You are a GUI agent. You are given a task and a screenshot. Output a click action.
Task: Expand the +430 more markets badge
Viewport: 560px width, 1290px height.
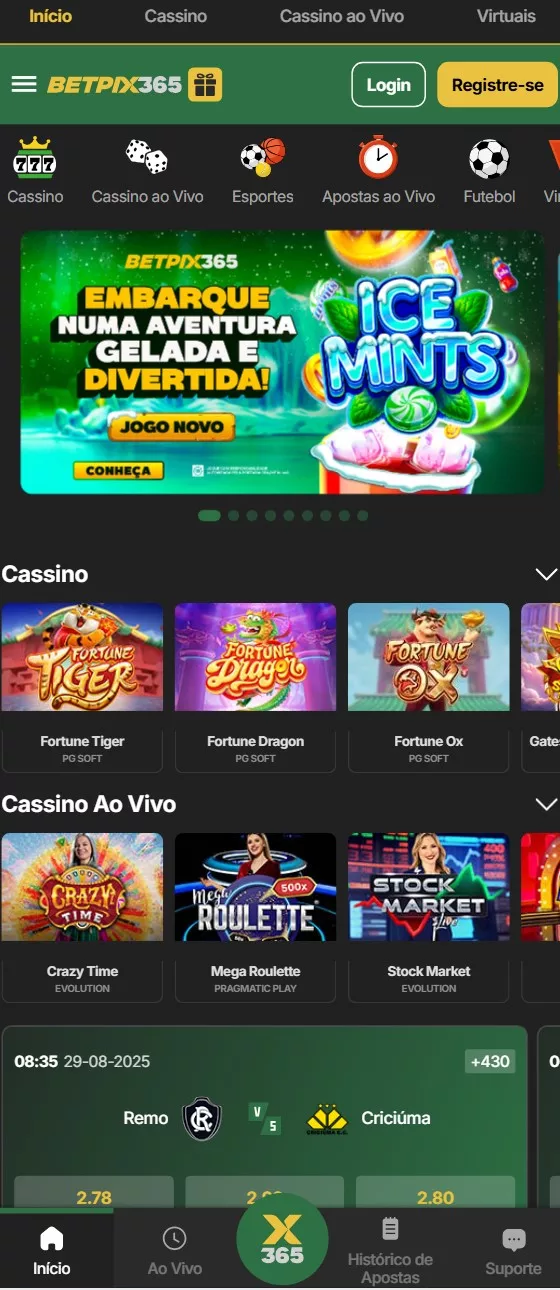click(490, 1061)
